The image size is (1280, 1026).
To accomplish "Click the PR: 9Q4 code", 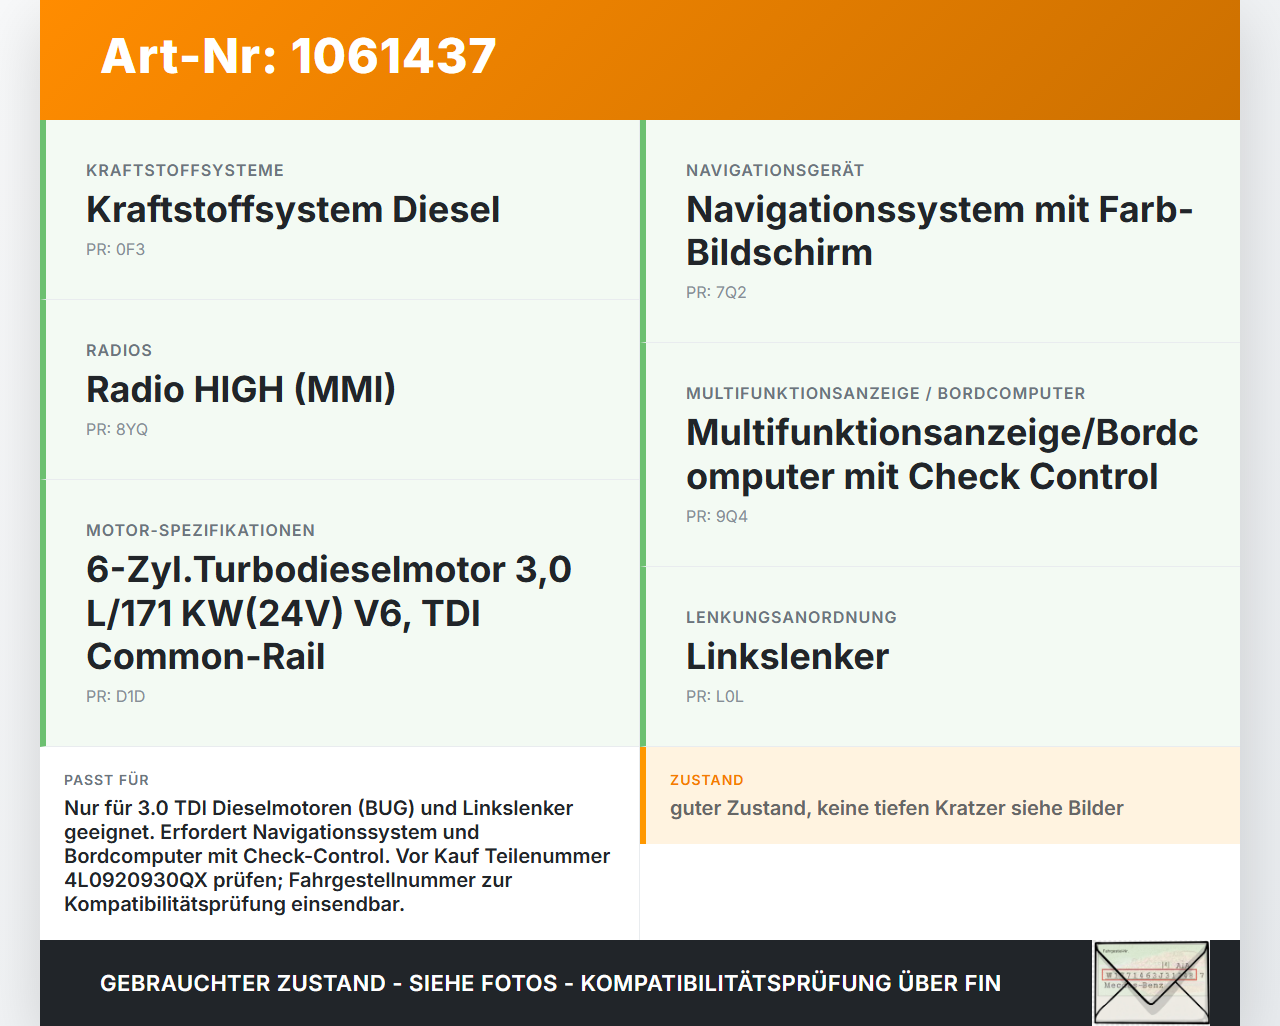I will (x=717, y=517).
